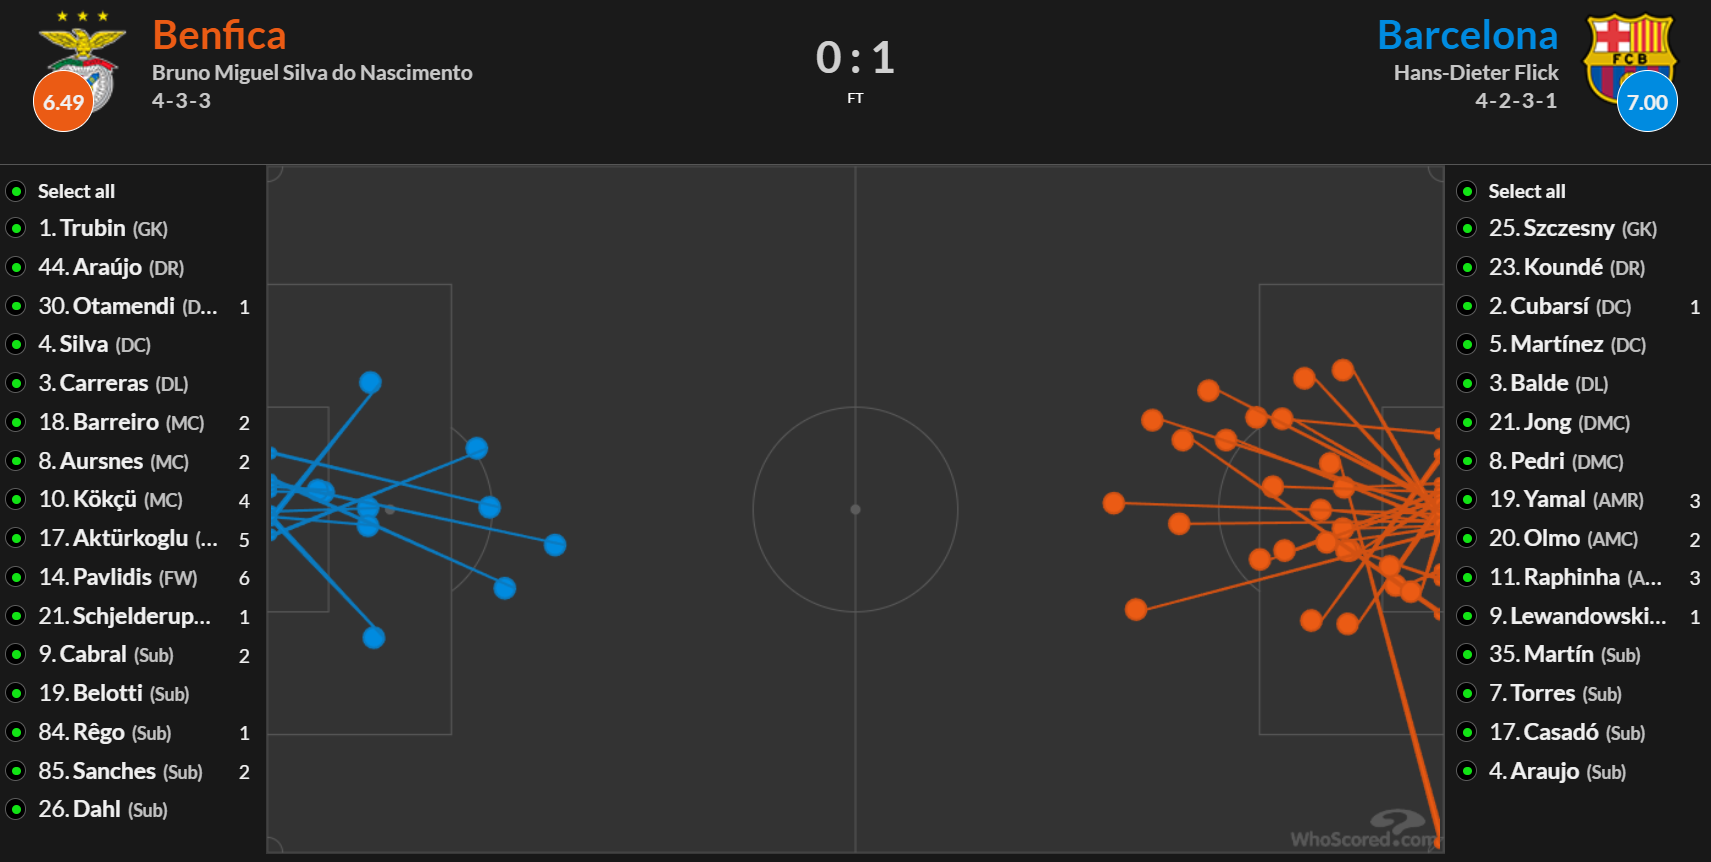Click manager name Hans-Dieter Flick
Image resolution: width=1711 pixels, height=862 pixels.
(1476, 73)
